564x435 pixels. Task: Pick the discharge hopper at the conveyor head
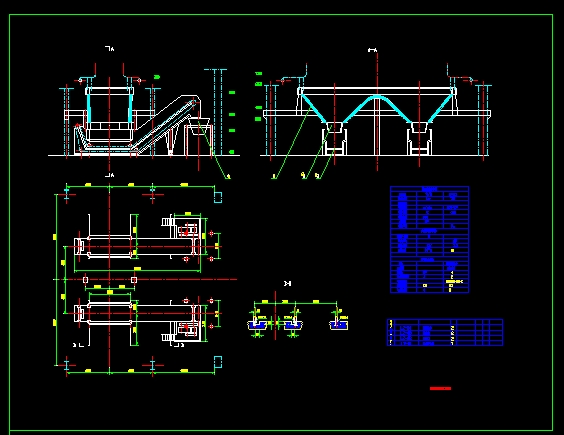coord(199,126)
